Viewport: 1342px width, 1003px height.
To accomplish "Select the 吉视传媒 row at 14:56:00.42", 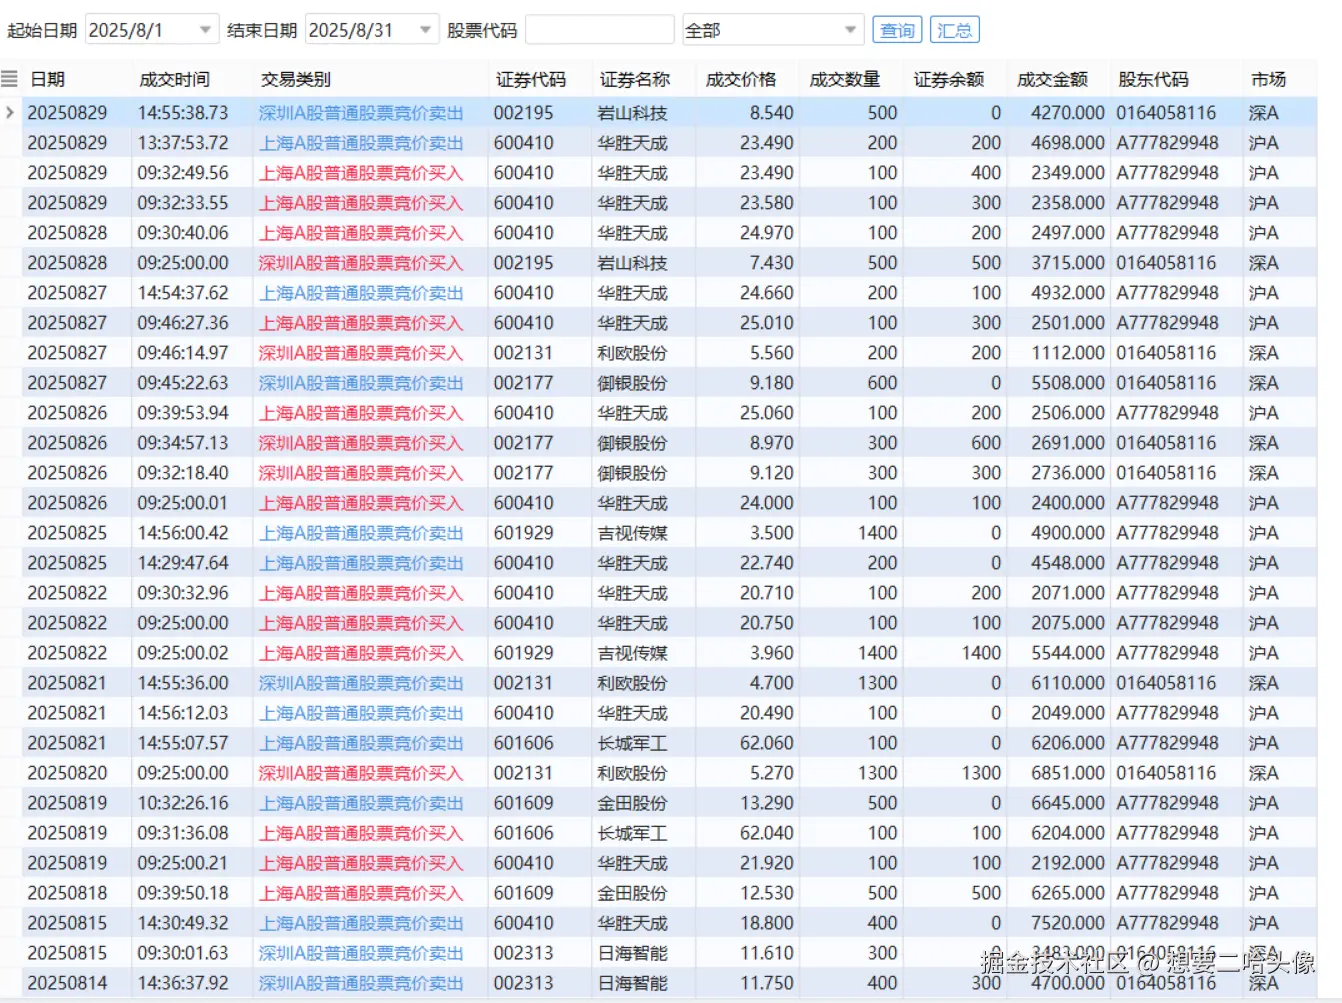I will tap(632, 533).
